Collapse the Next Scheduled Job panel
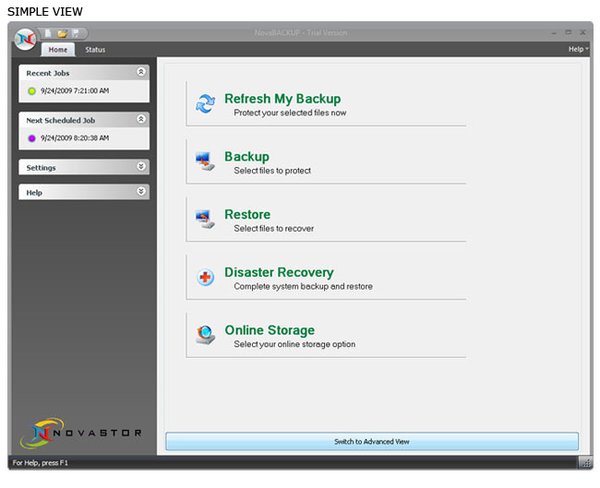 pos(141,119)
